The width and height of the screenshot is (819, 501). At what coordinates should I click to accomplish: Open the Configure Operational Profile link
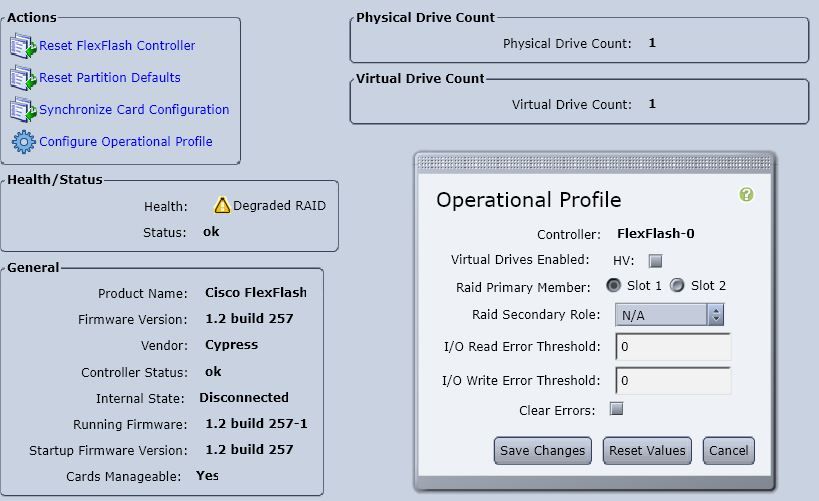coord(126,142)
